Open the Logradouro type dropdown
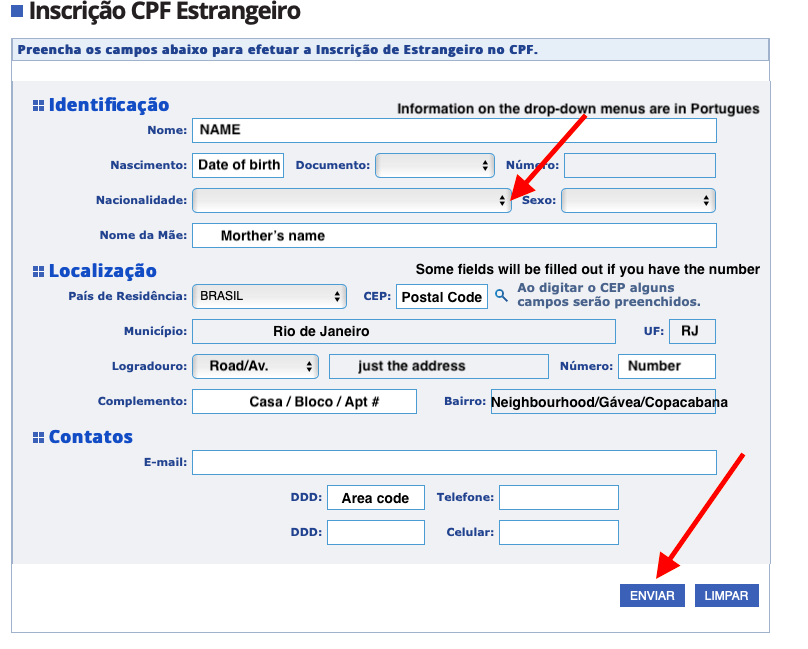 pos(255,367)
